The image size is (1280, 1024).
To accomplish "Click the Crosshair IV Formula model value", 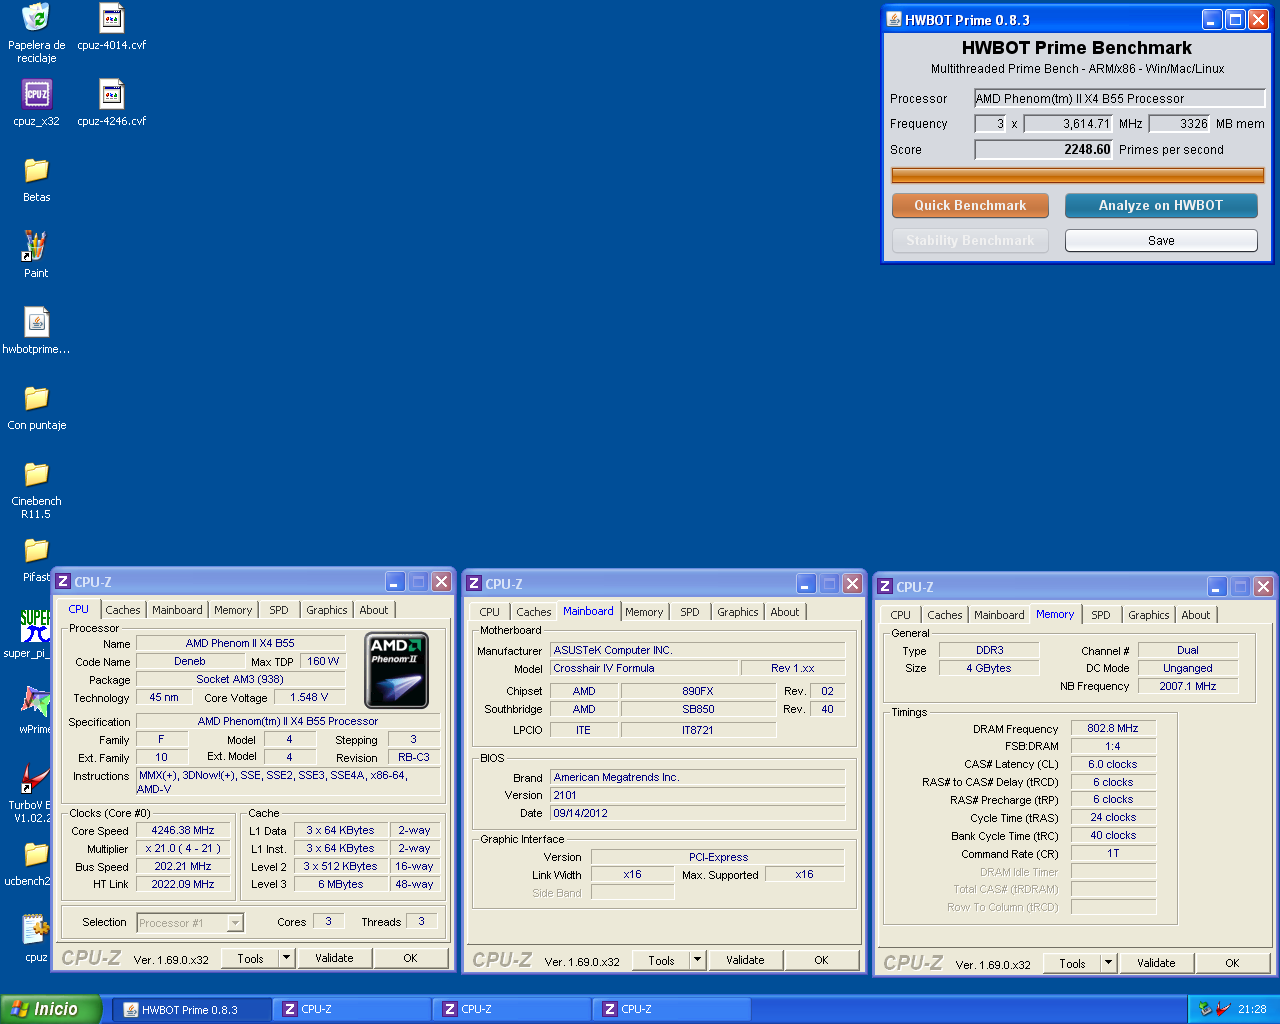I will tap(645, 668).
